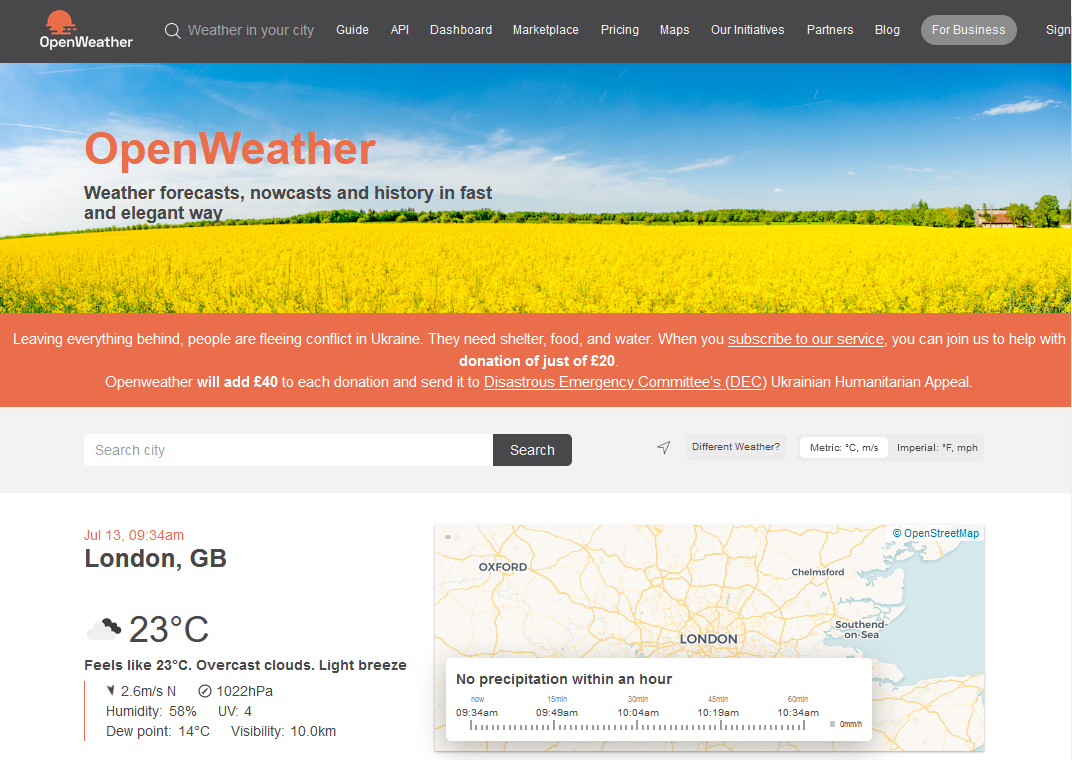Click the search magnifier icon in the navigation bar

[x=171, y=30]
